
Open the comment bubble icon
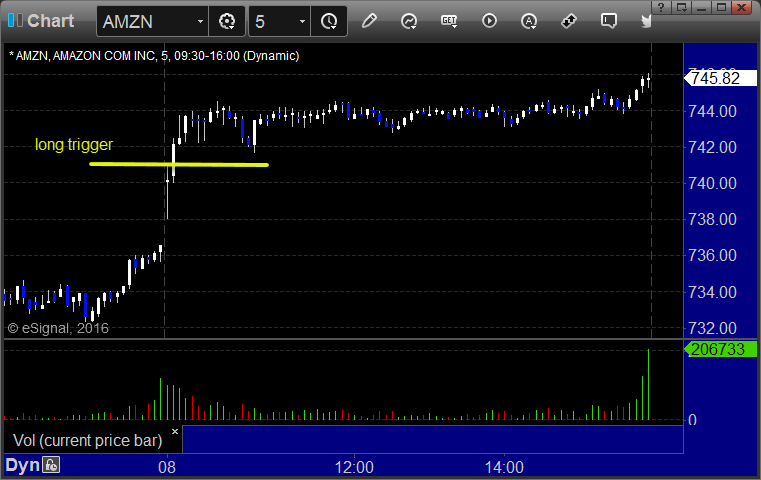click(609, 21)
